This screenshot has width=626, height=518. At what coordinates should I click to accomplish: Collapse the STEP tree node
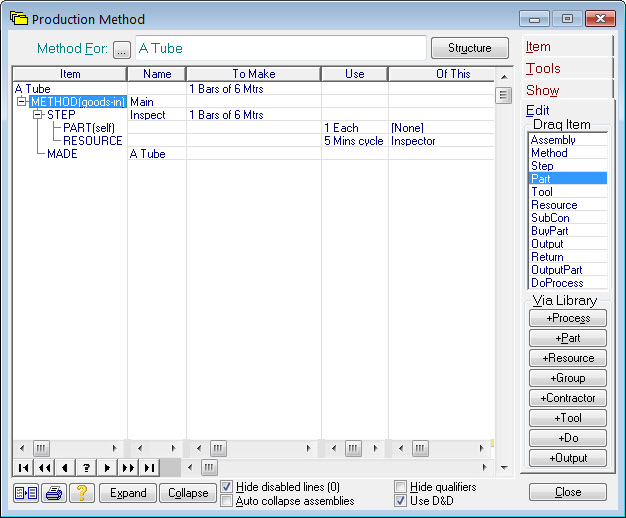click(x=38, y=115)
